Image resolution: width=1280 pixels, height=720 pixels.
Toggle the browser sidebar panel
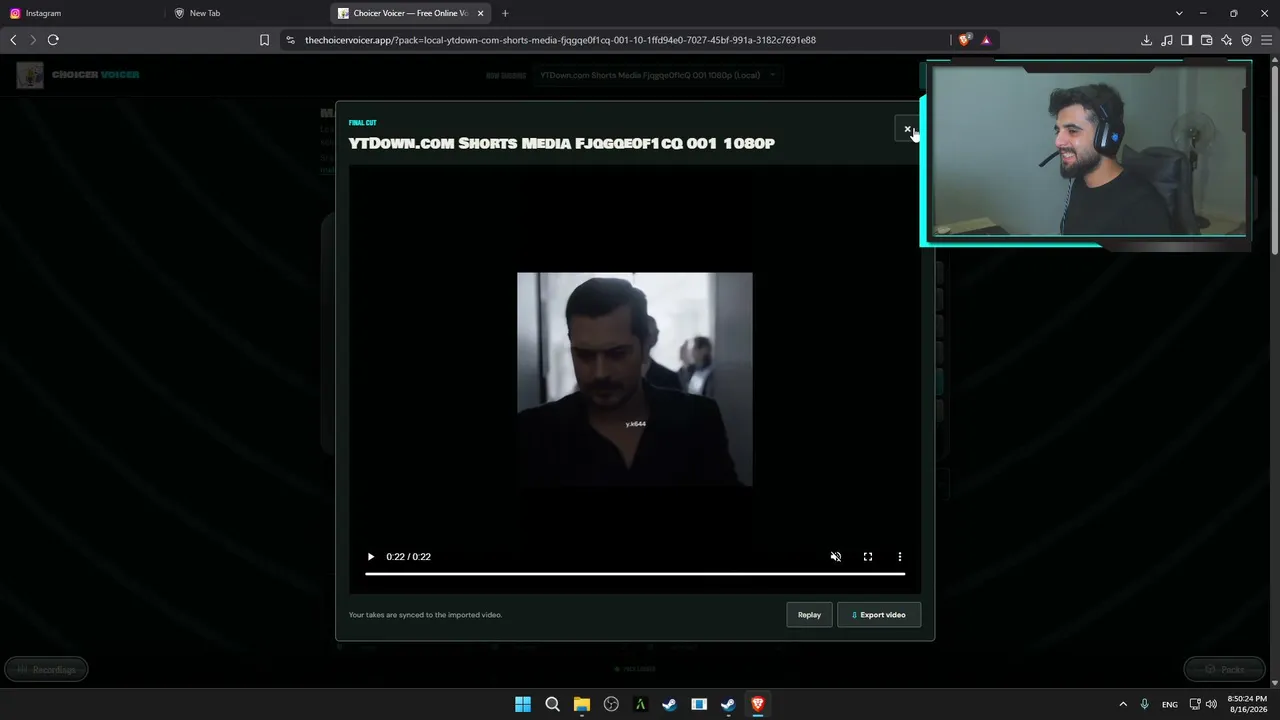(1187, 40)
